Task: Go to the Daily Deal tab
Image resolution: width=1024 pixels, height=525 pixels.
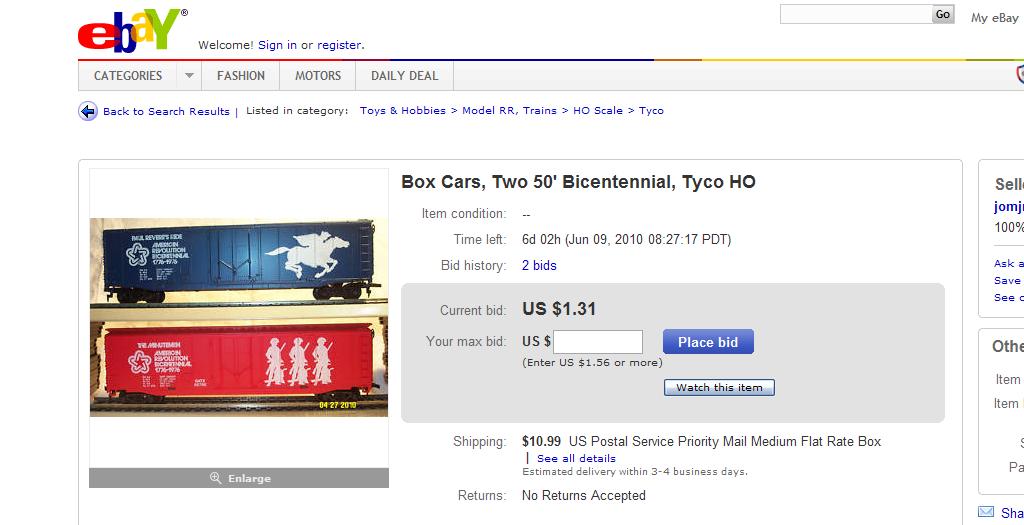Action: point(404,76)
